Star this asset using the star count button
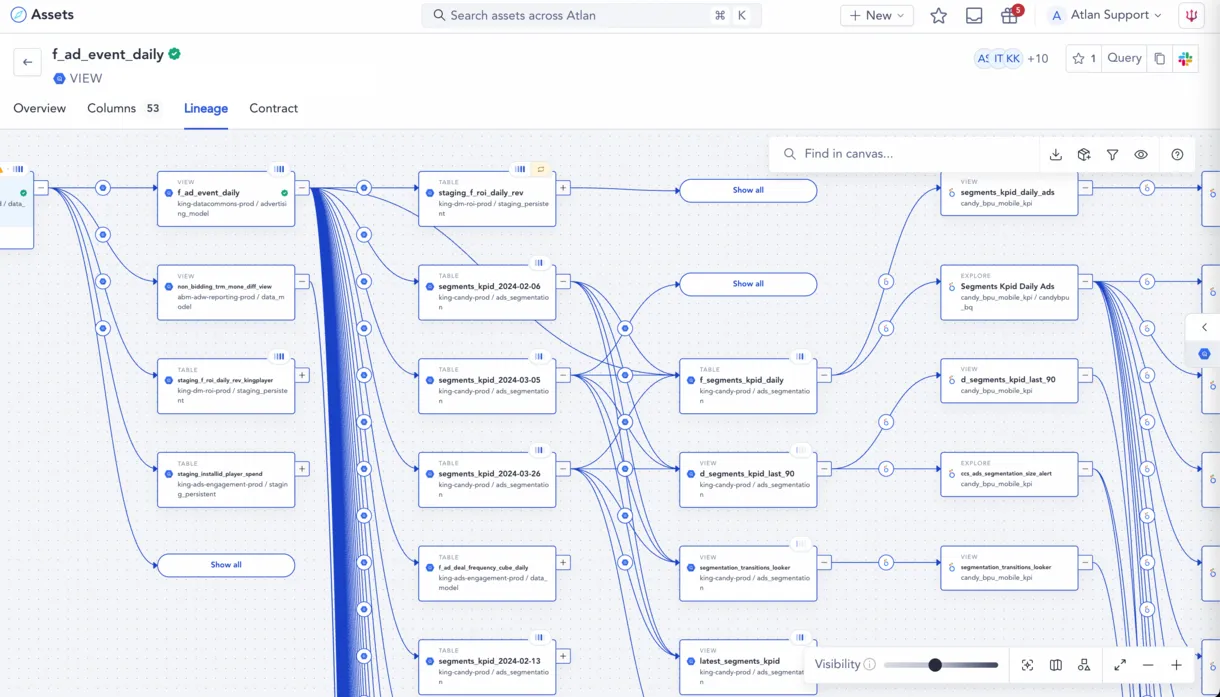1220x697 pixels. tap(1083, 59)
